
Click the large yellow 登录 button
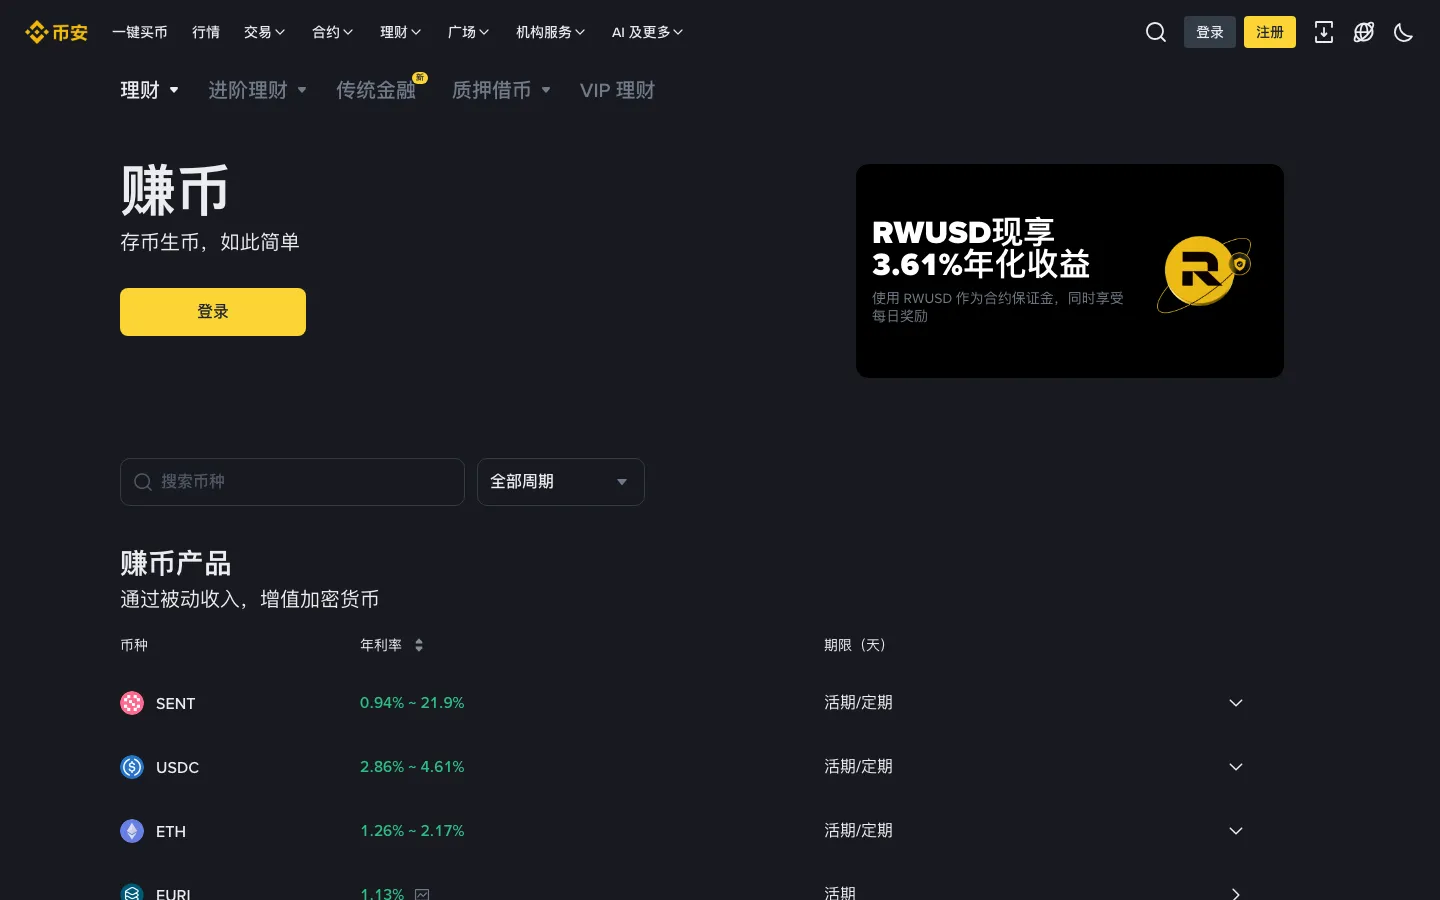click(213, 312)
